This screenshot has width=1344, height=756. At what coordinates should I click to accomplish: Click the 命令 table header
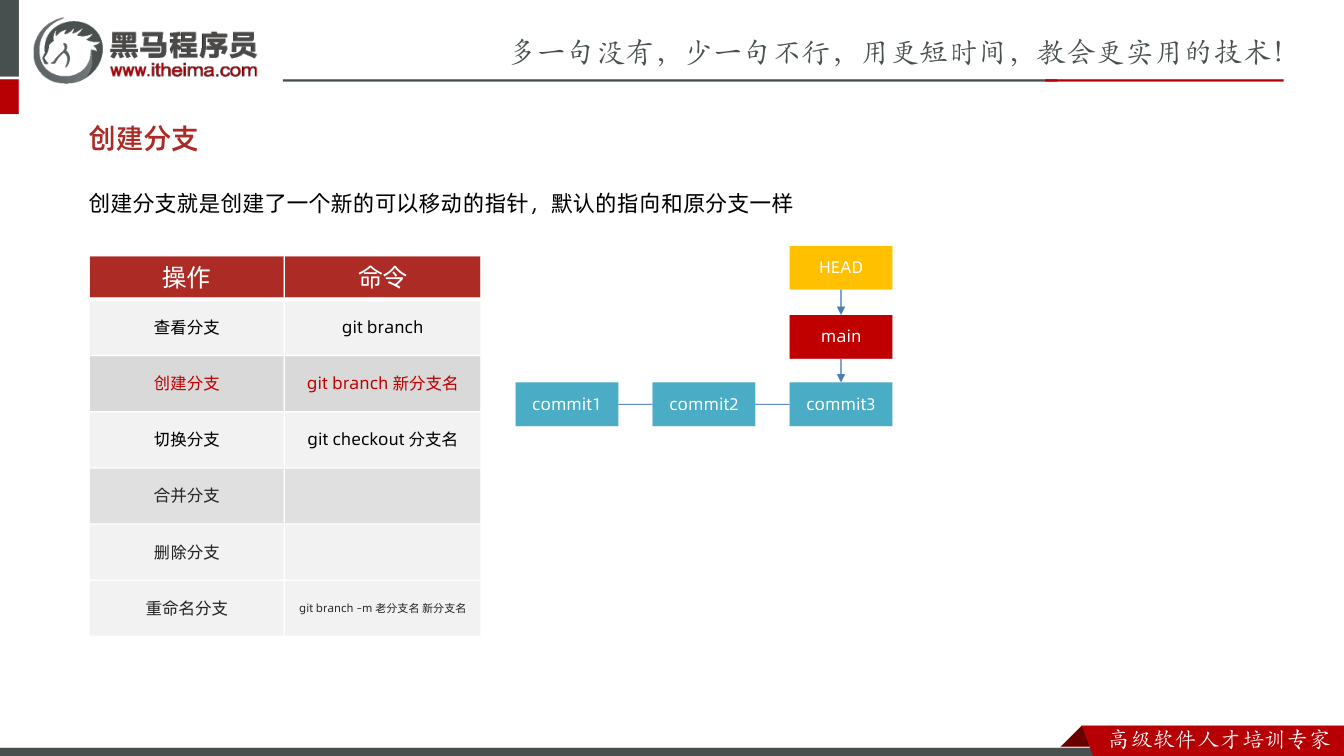[382, 277]
